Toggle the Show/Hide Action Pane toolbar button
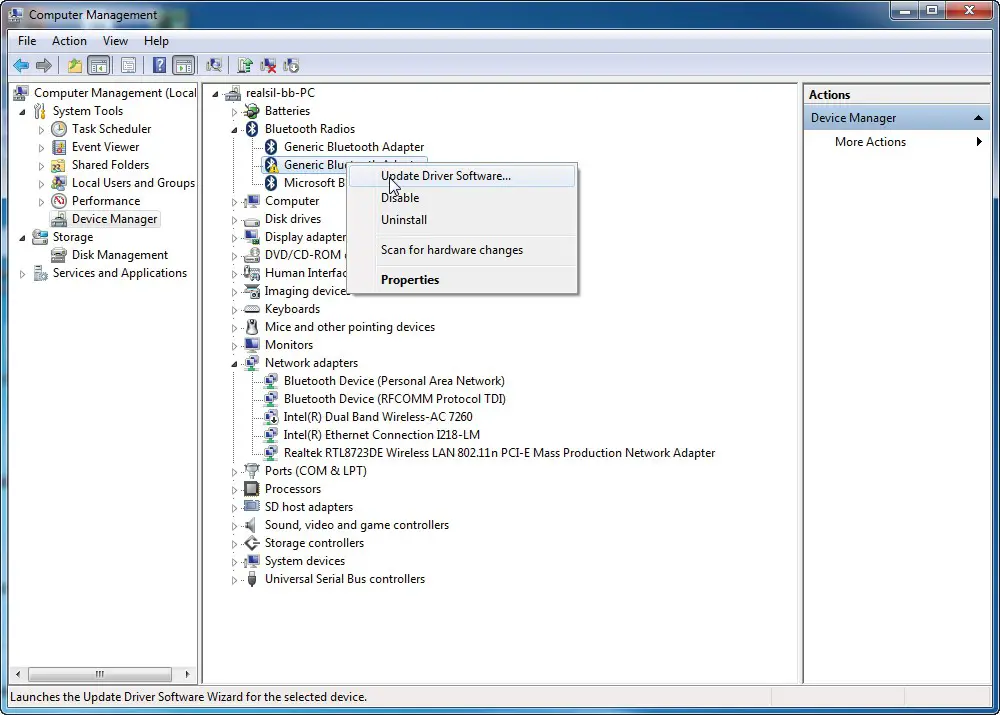Screen dimensions: 1000x715 [x=183, y=65]
